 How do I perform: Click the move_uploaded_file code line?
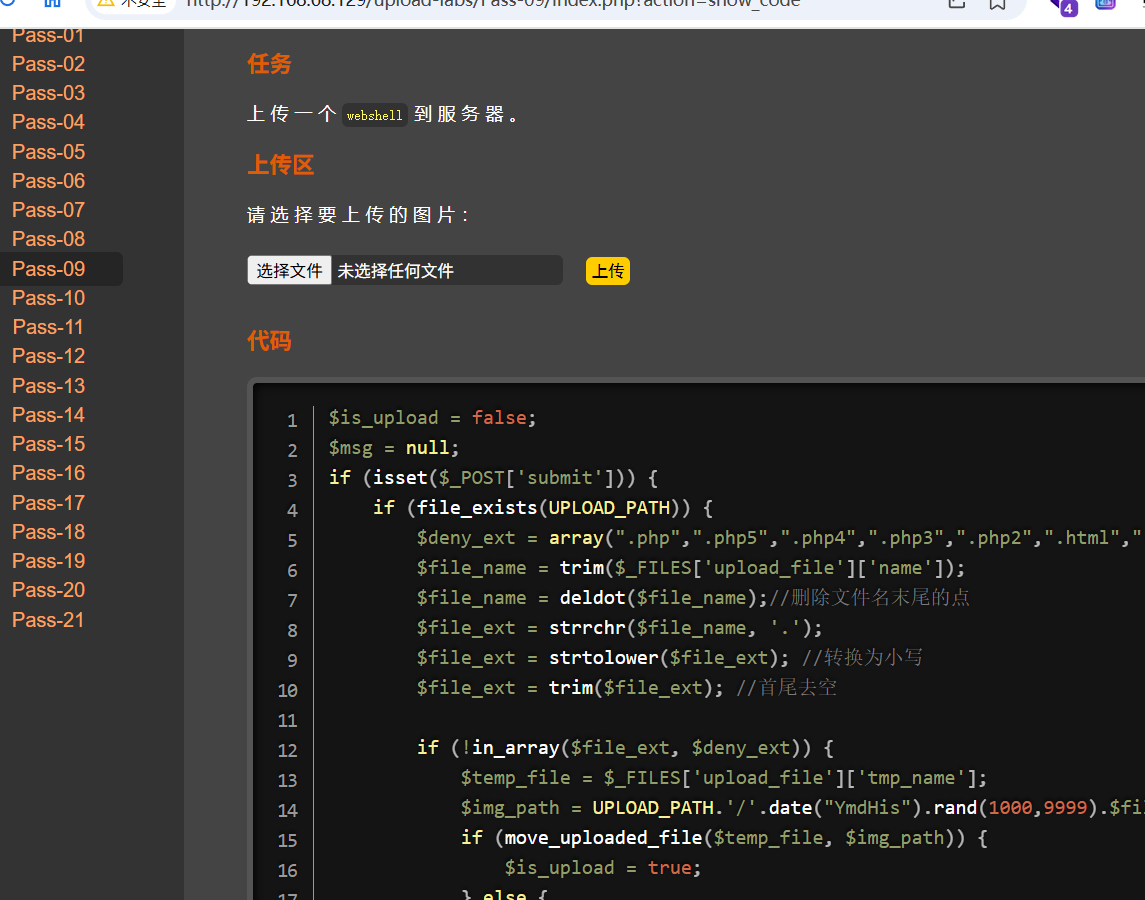coord(724,838)
